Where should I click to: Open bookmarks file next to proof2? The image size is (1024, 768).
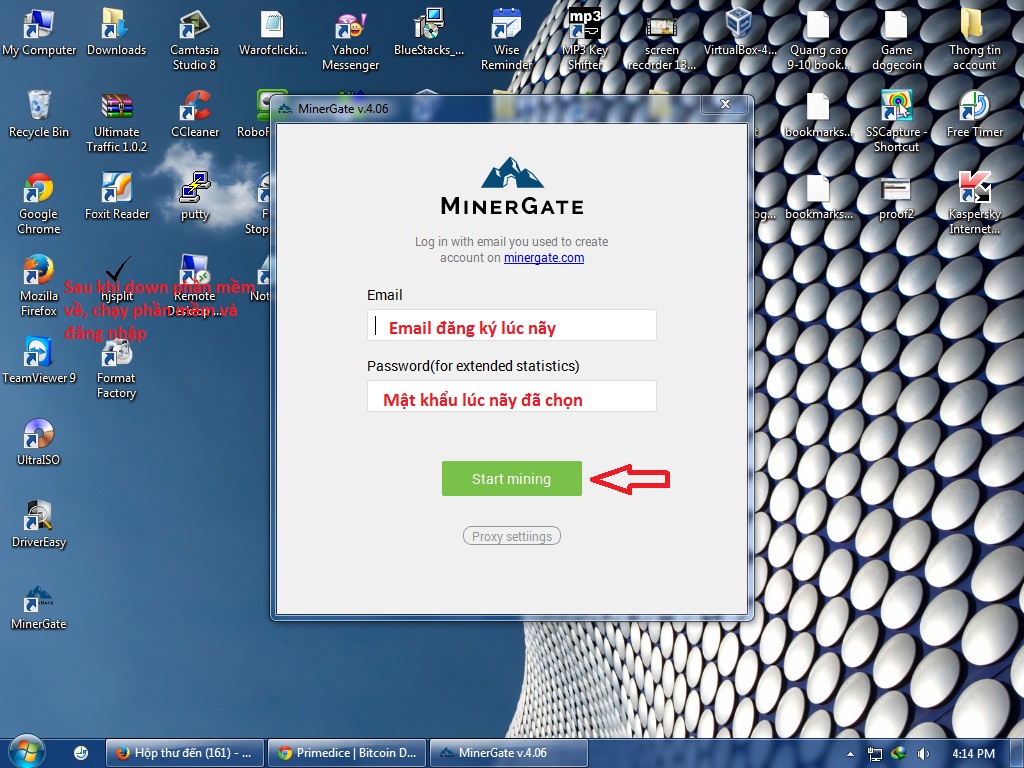pyautogui.click(x=818, y=196)
